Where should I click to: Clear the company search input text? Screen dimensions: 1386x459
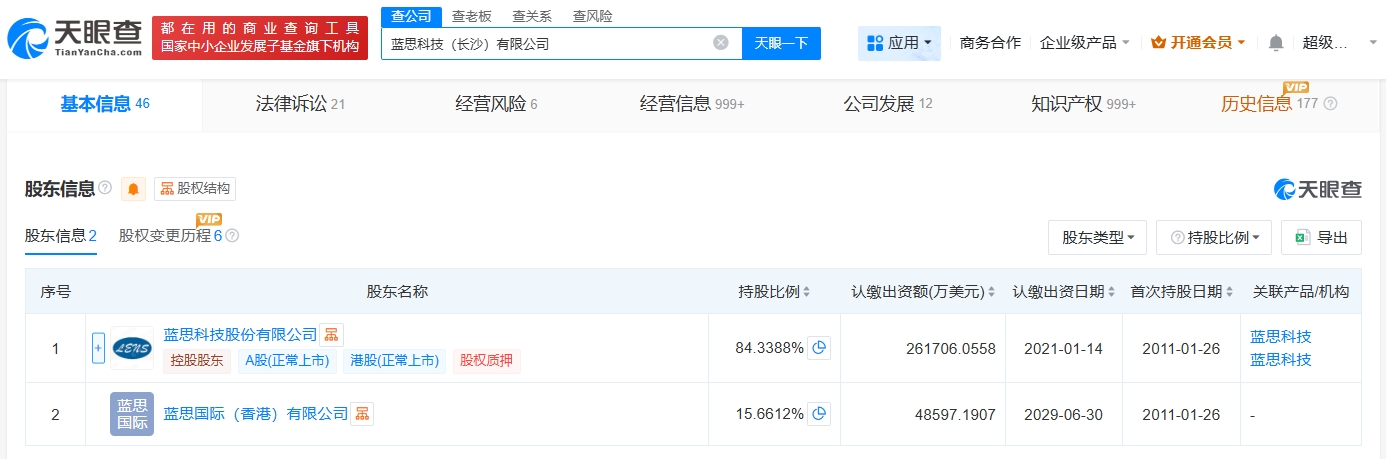pos(720,43)
